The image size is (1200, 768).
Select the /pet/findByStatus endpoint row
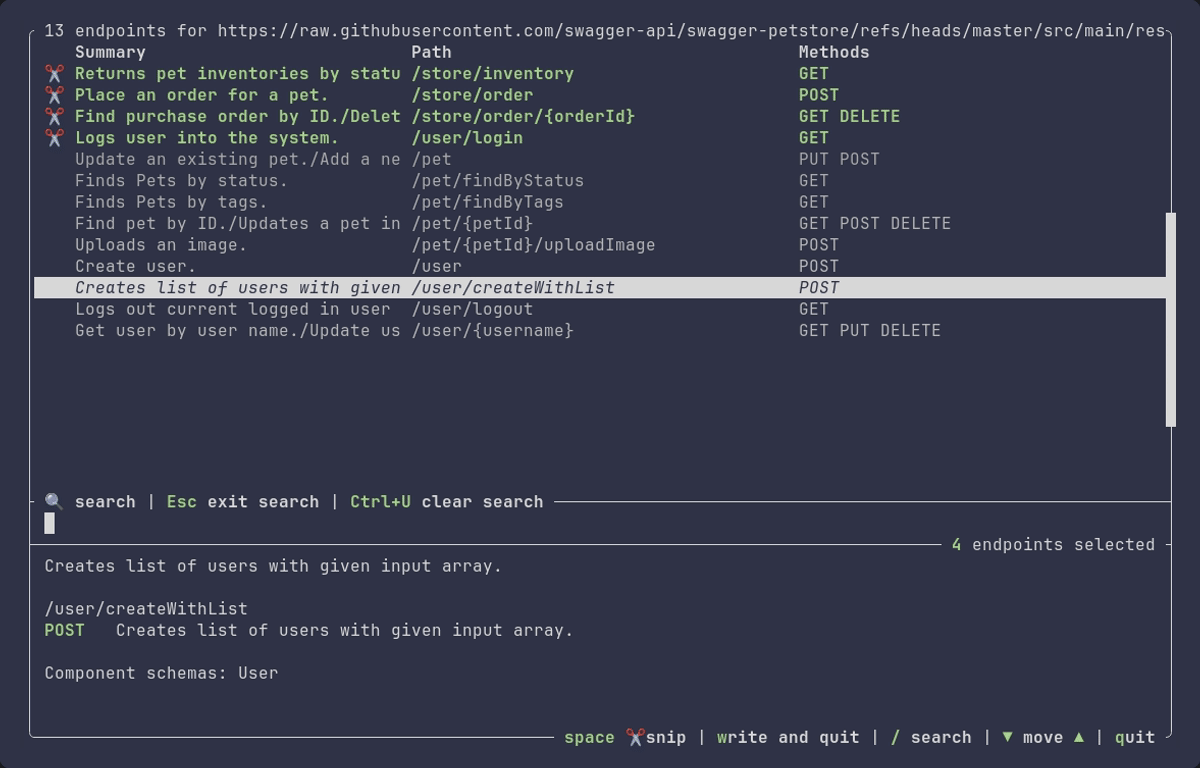600,181
